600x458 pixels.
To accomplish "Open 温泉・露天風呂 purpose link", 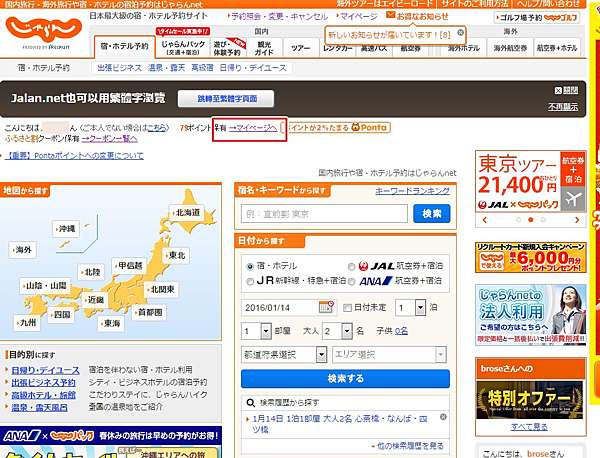I will 39,407.
